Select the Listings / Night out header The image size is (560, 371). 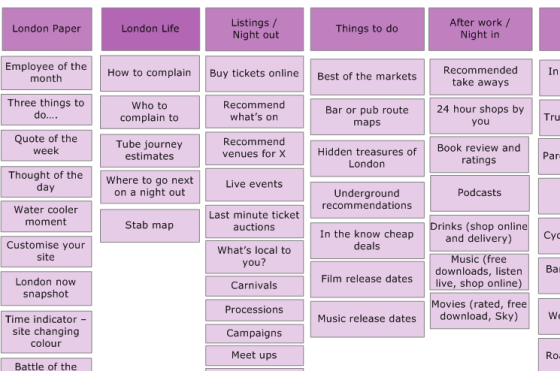pos(255,29)
